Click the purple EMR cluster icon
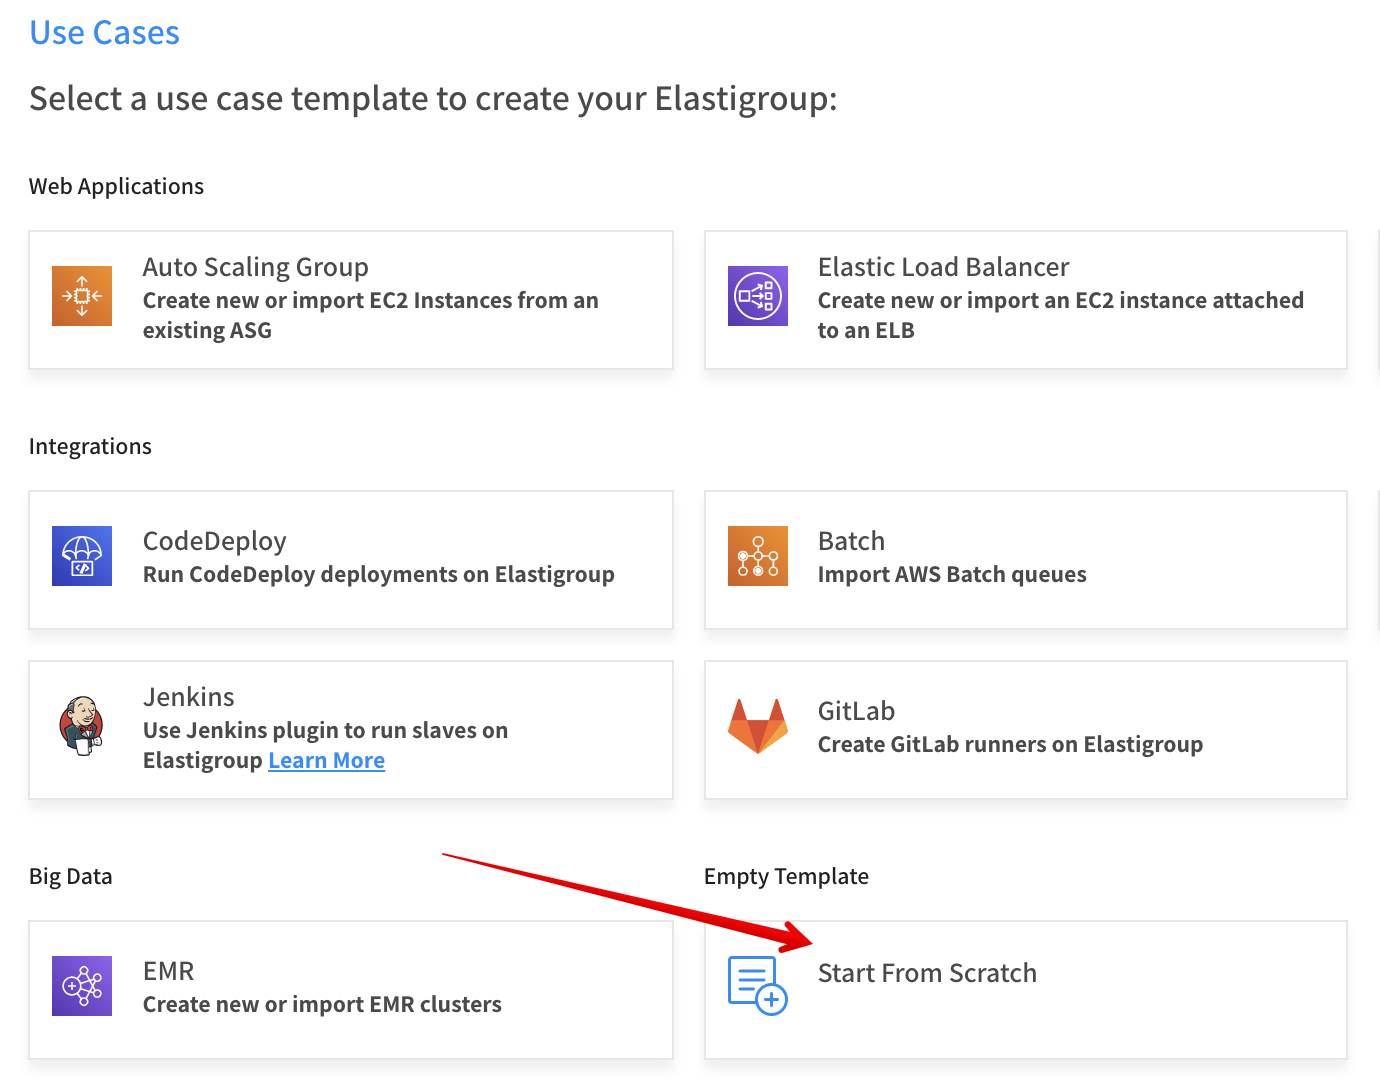 (x=82, y=986)
